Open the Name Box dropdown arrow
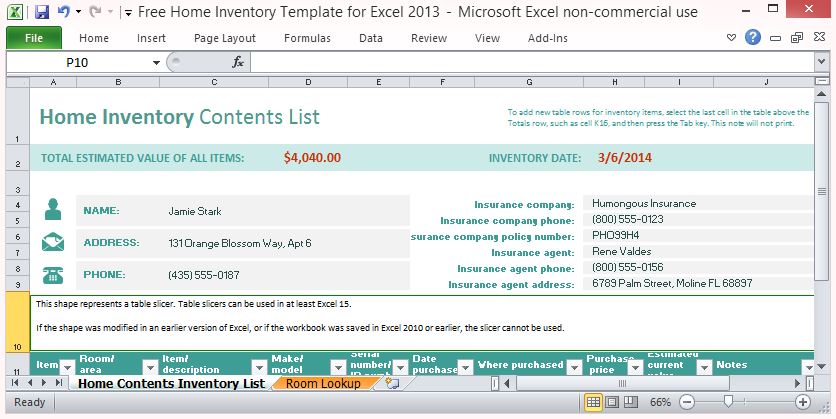The height and width of the screenshot is (419, 836). 156,62
